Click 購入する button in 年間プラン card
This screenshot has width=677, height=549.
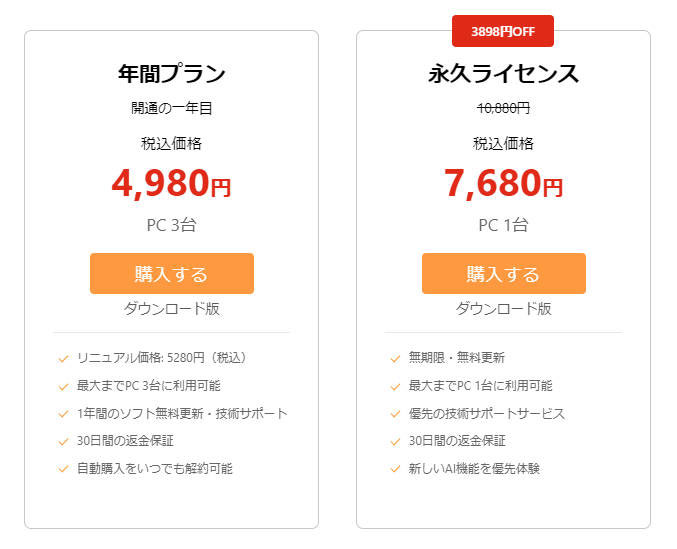(x=171, y=274)
